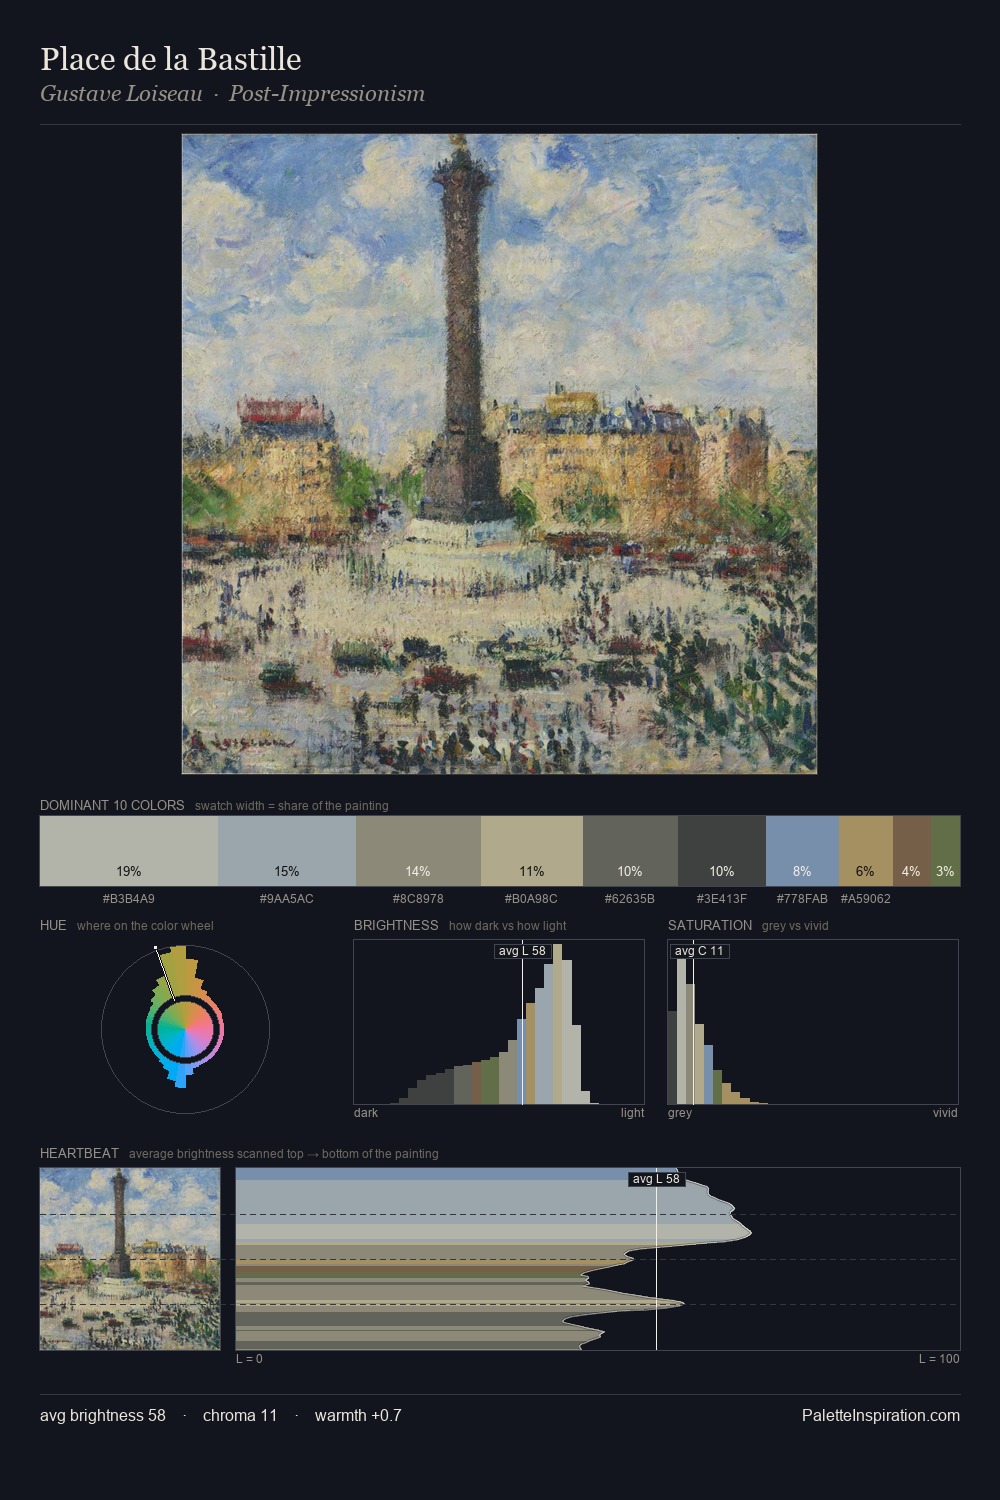Click hex code "#62635B"

click(x=630, y=899)
